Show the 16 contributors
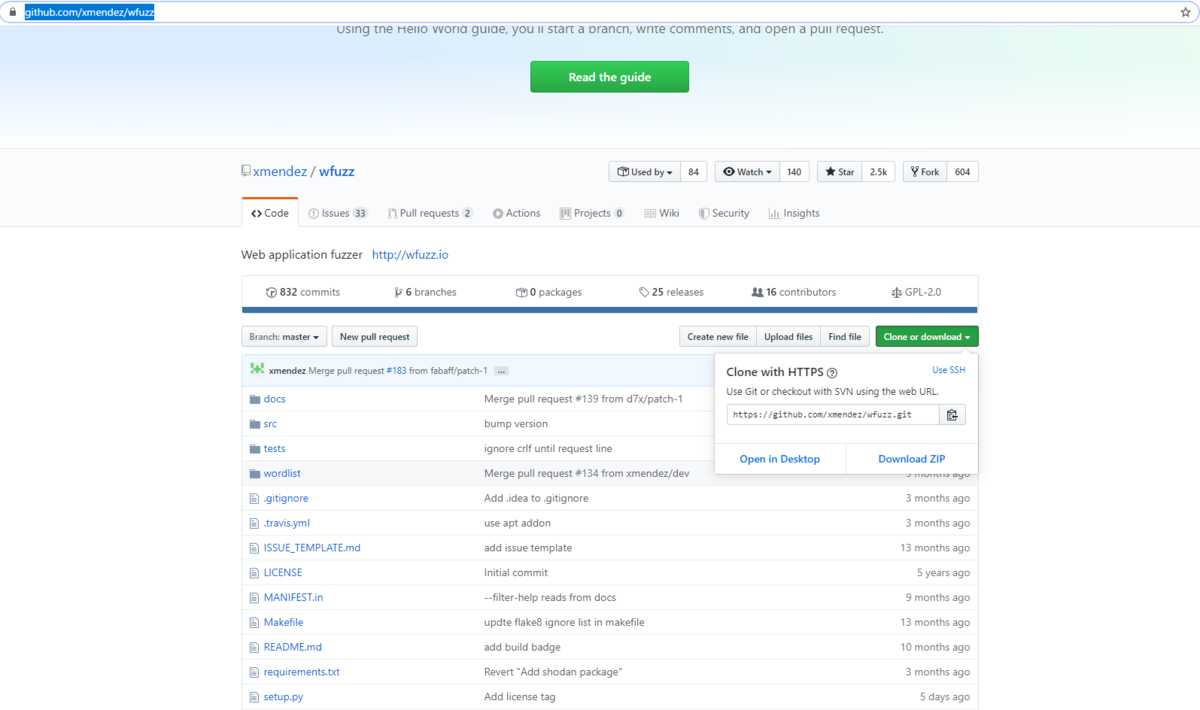Screen dimensions: 1200x710 [794, 292]
